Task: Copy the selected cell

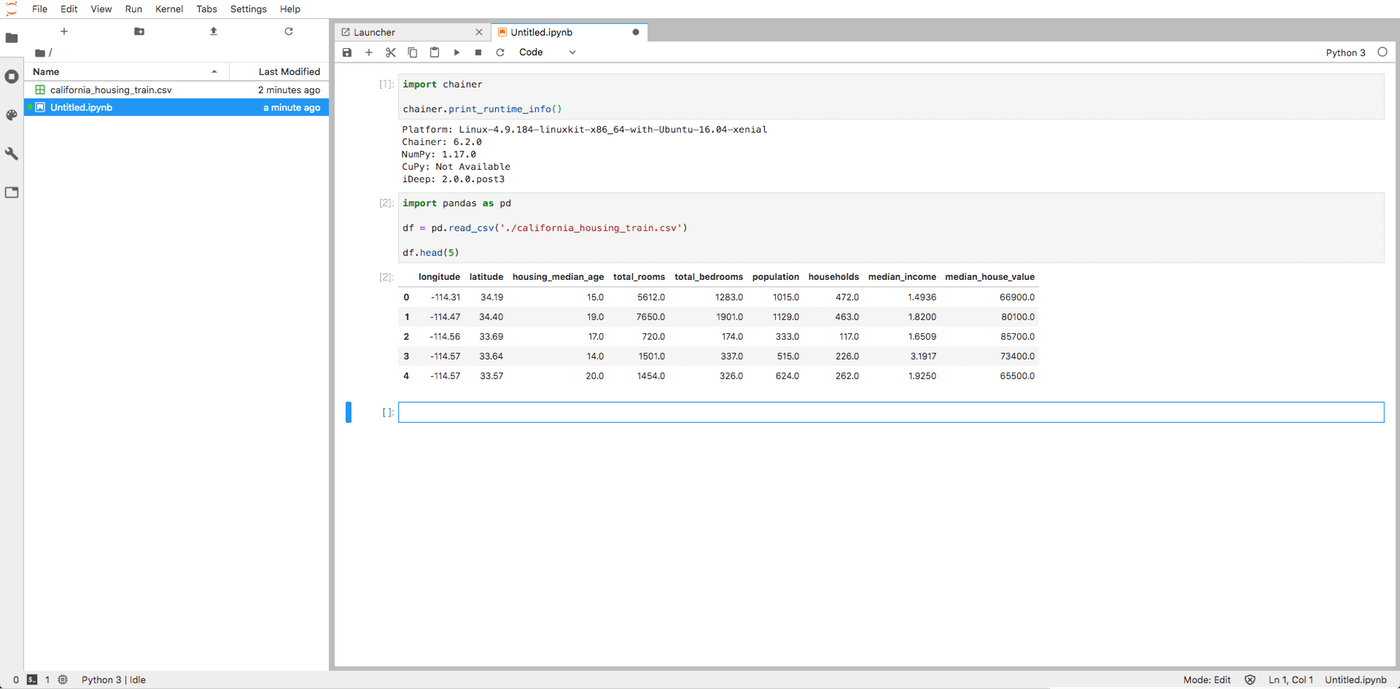Action: coord(412,52)
